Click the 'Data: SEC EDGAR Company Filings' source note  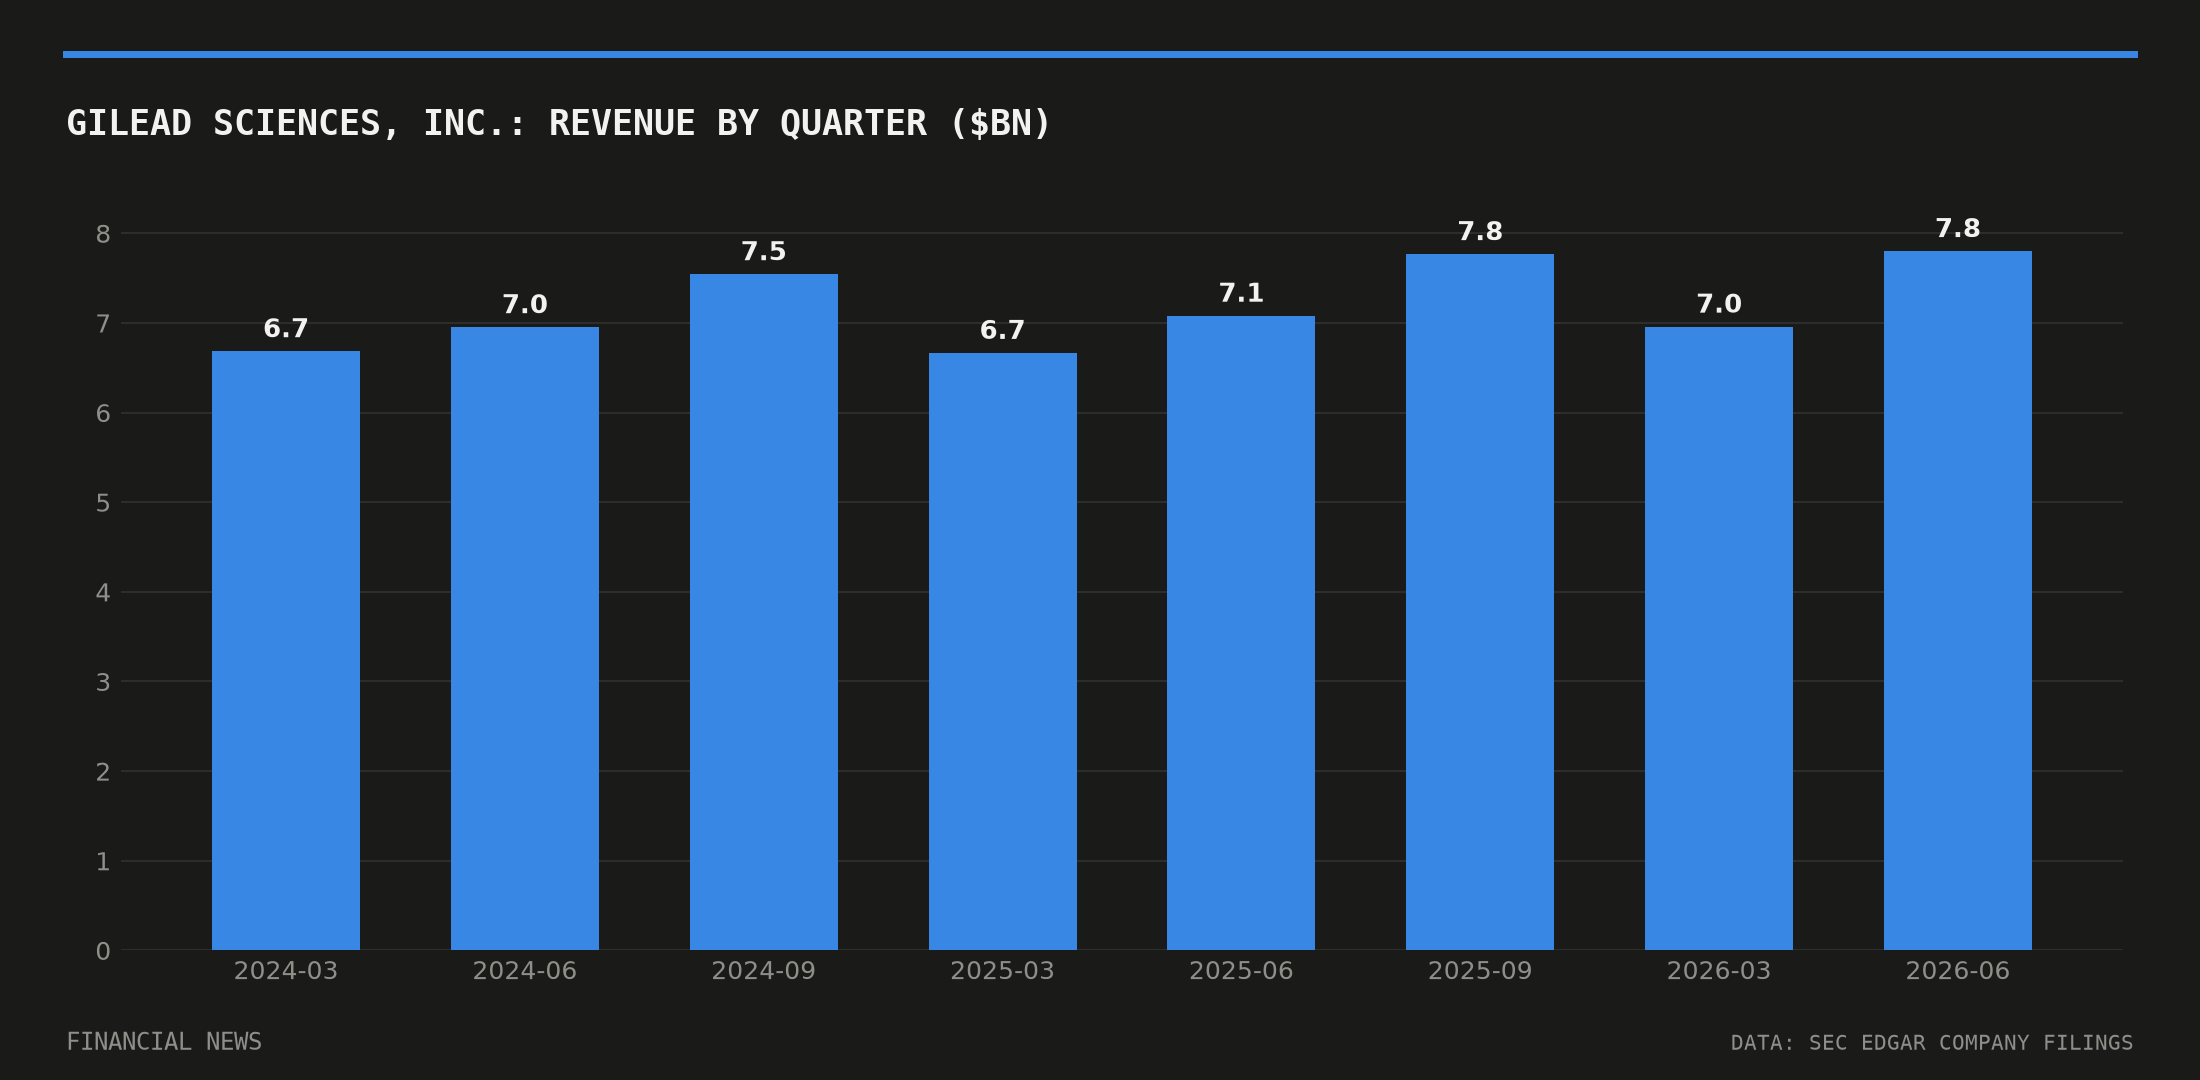(x=1932, y=1043)
